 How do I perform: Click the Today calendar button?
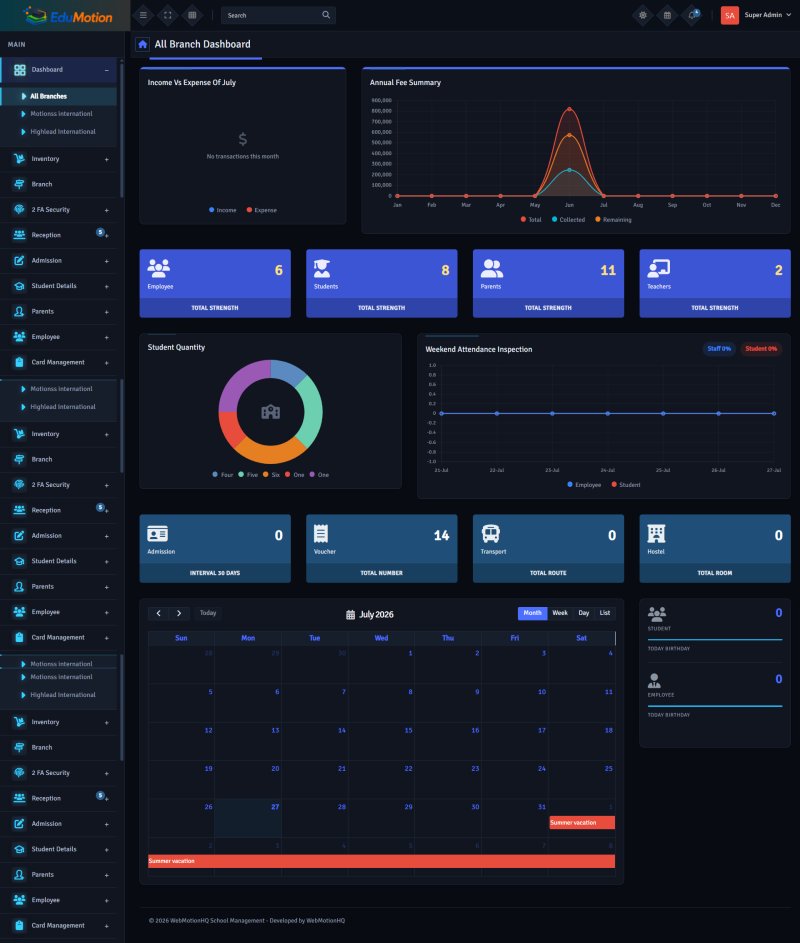[208, 613]
